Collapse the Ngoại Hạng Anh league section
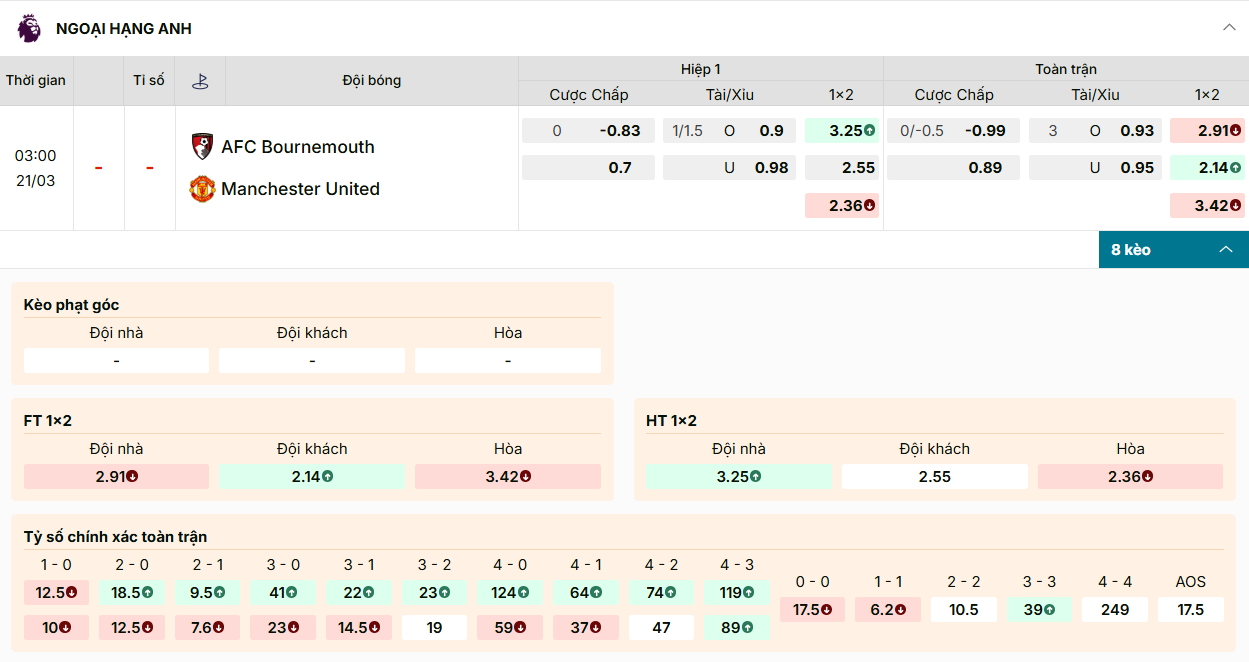Image resolution: width=1249 pixels, height=662 pixels. (x=1229, y=28)
